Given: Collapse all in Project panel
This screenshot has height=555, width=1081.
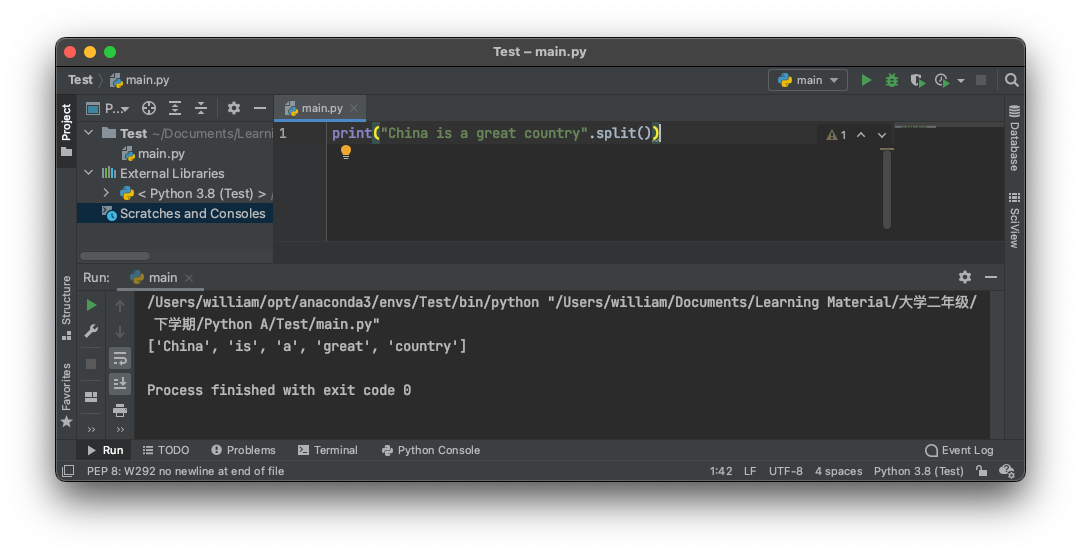Looking at the screenshot, I should [x=201, y=108].
